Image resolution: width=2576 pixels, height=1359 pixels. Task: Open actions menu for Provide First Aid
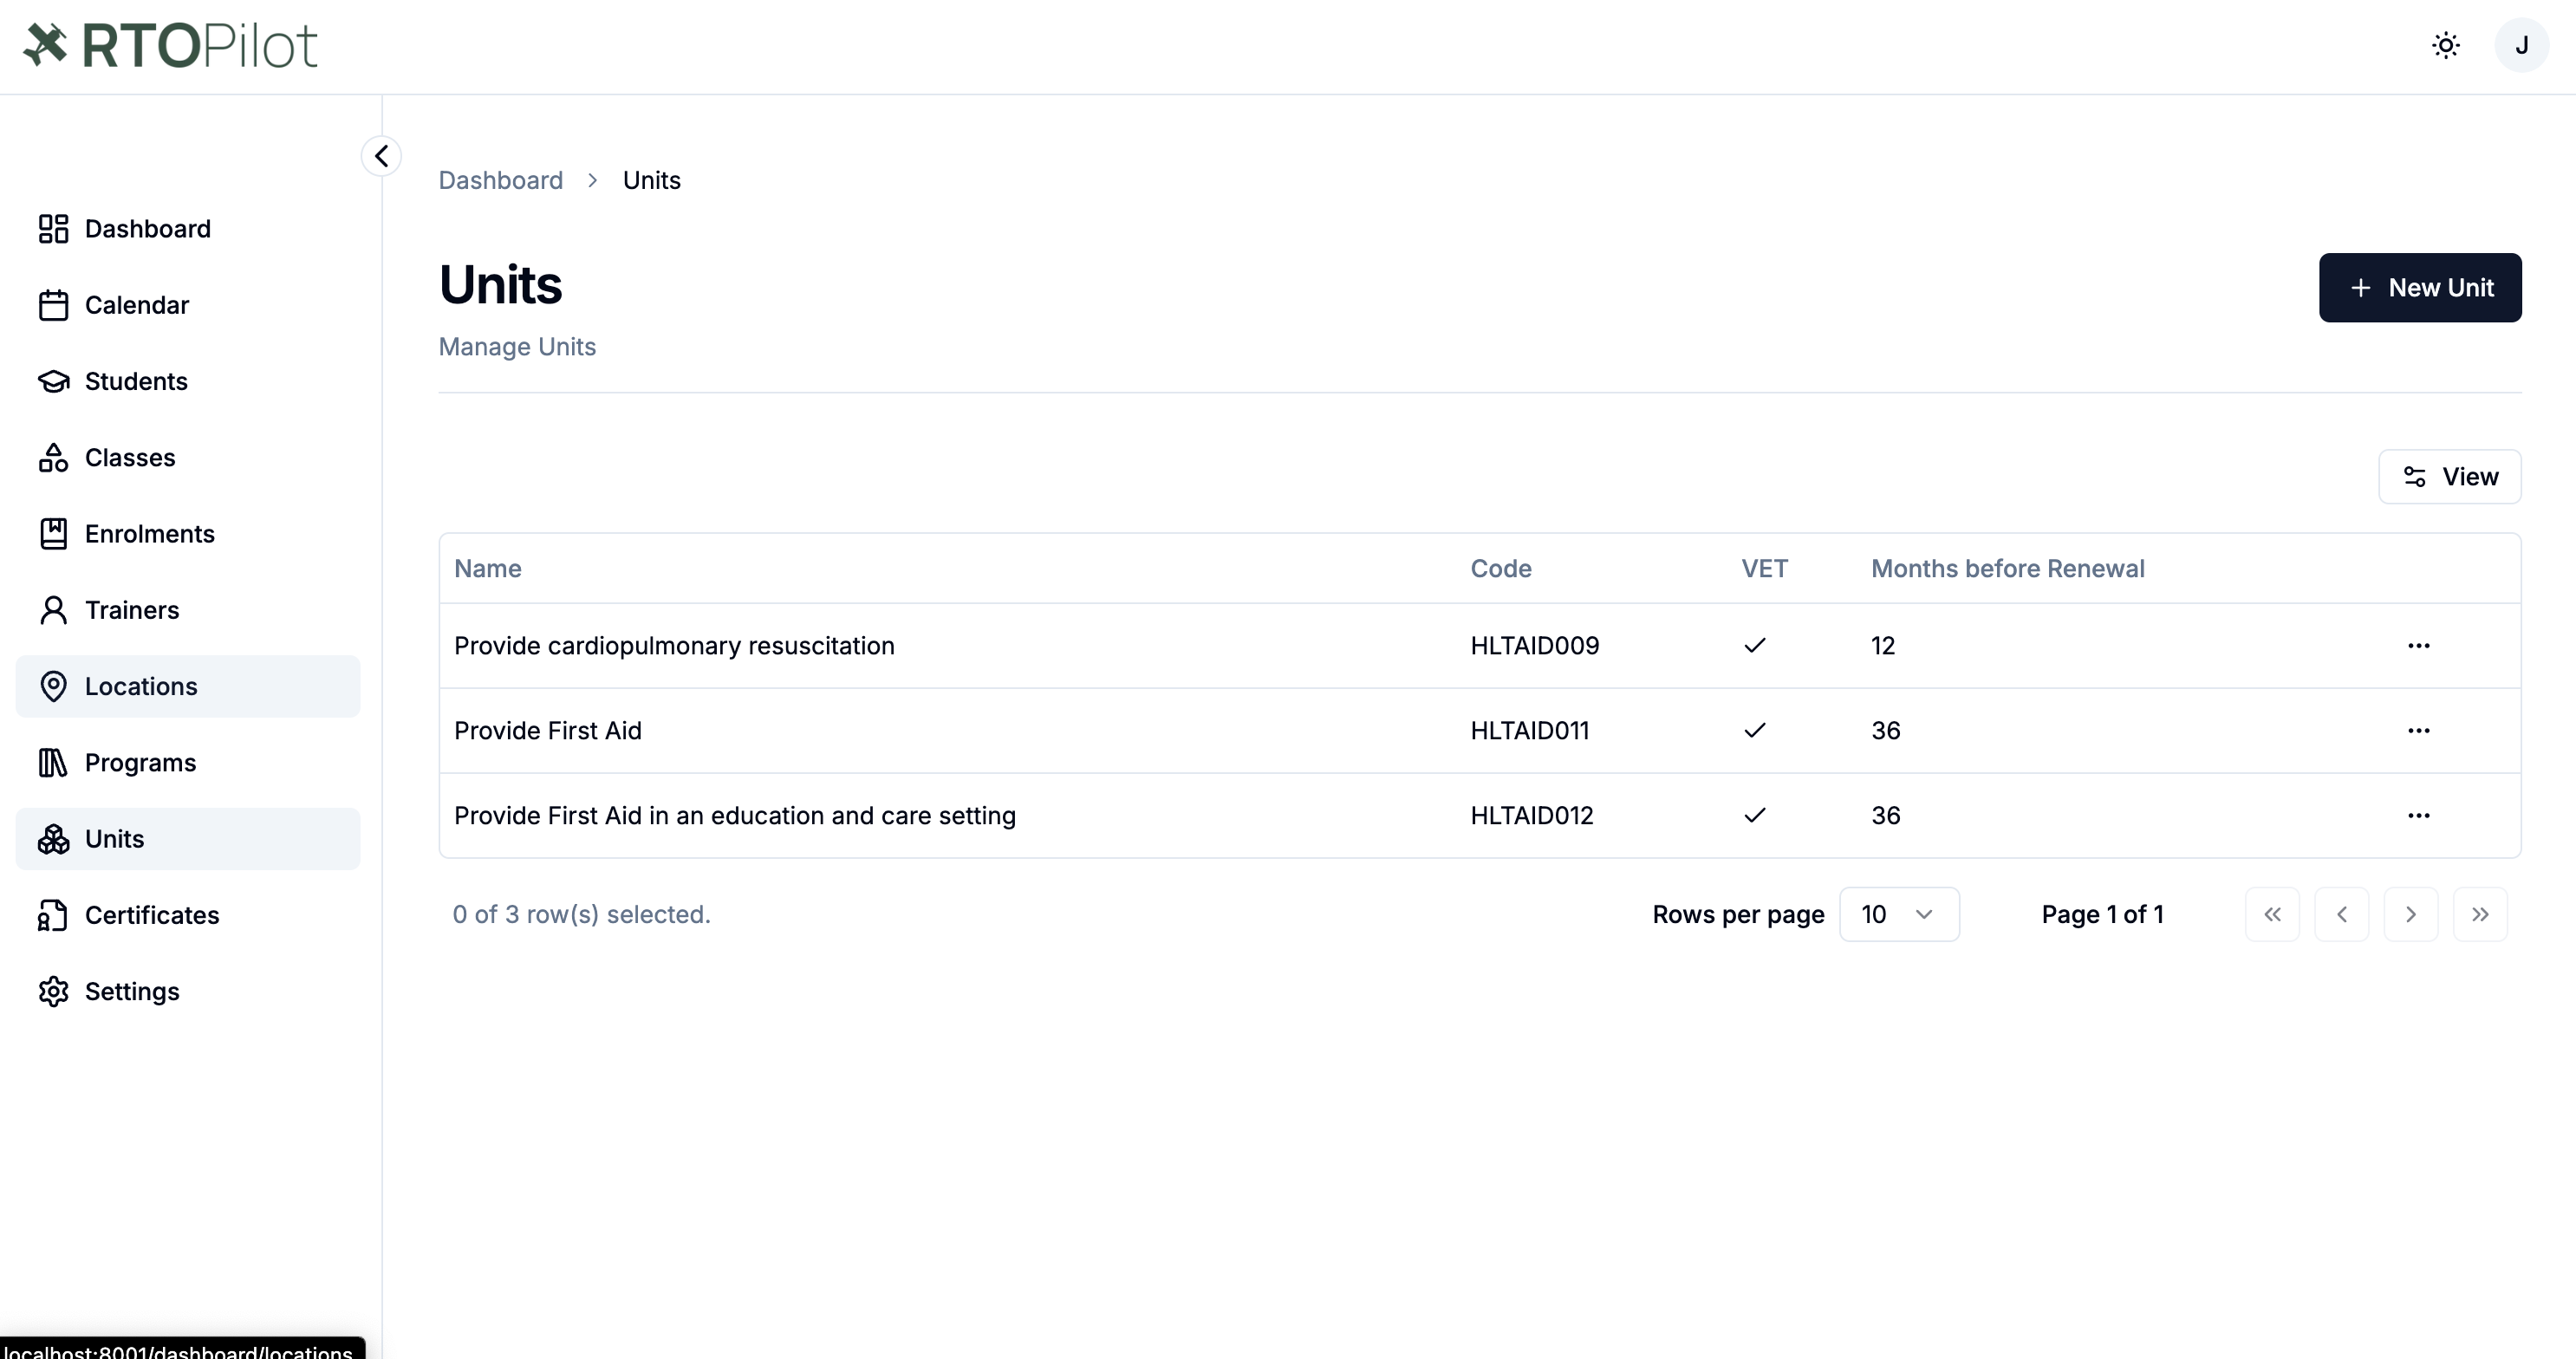[x=2418, y=730]
